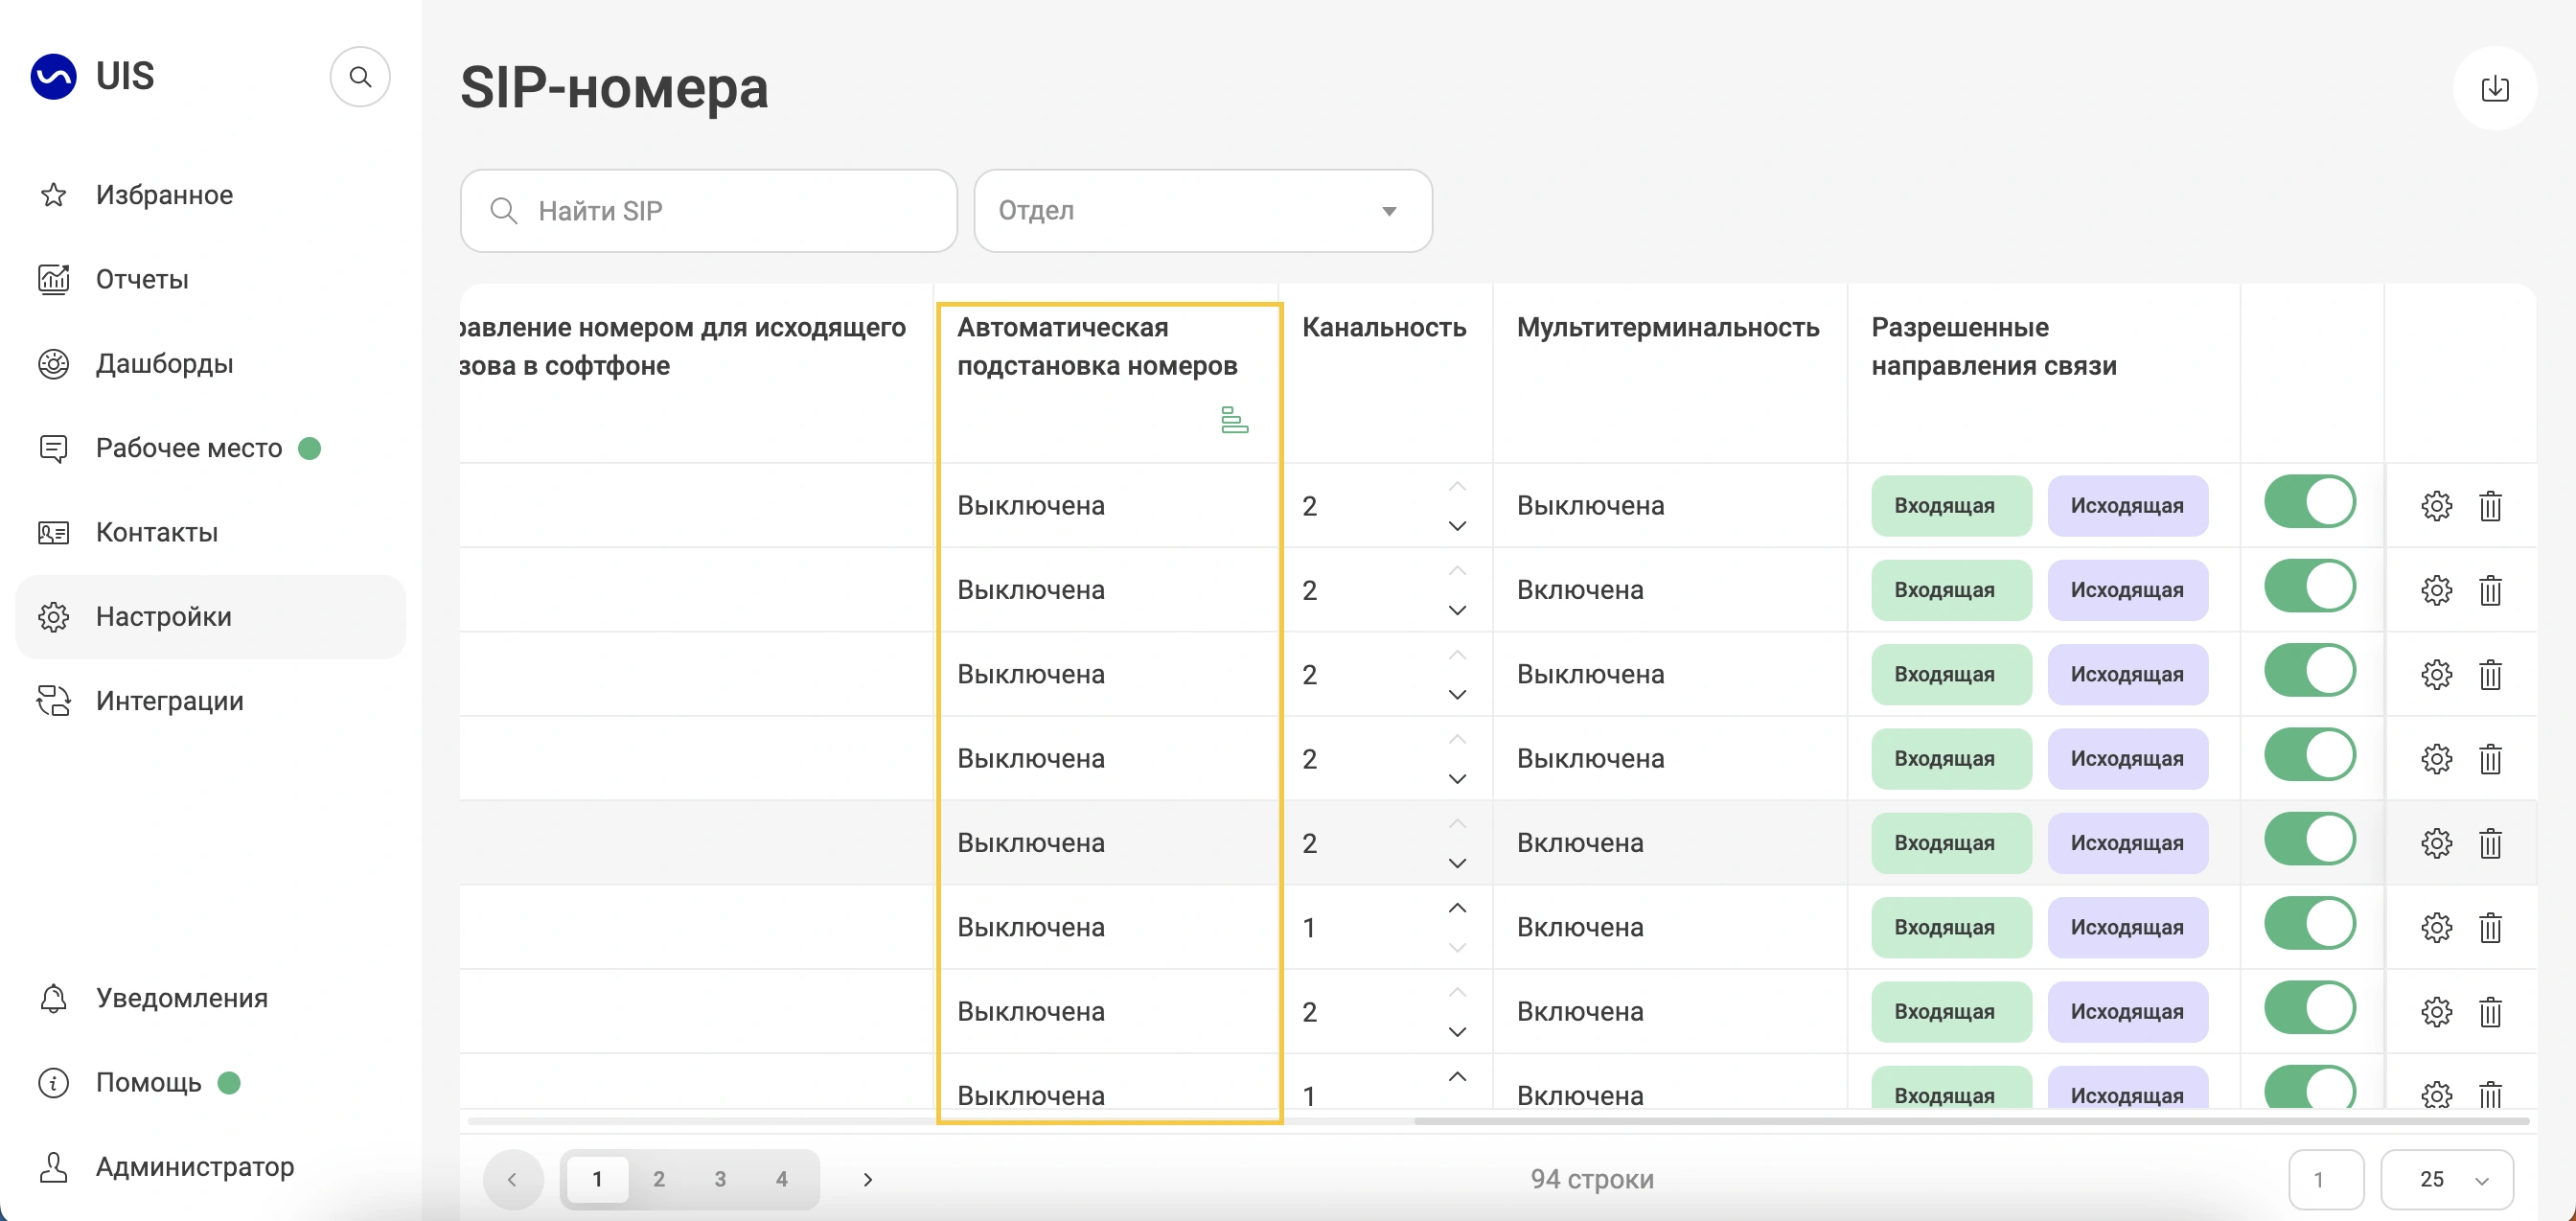The image size is (2576, 1221).
Task: Disable the toggle switch in the fourth row
Action: point(2309,755)
